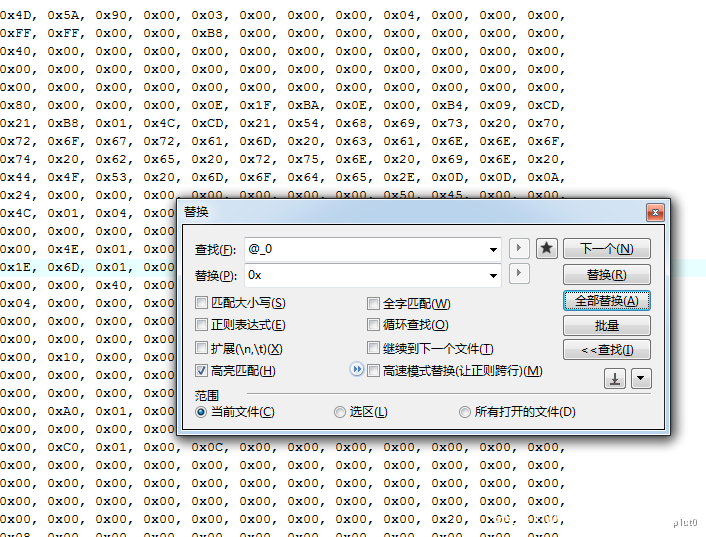Screen dimensions: 706x537
Task: Enable 循环查找 option
Action: [x=374, y=325]
